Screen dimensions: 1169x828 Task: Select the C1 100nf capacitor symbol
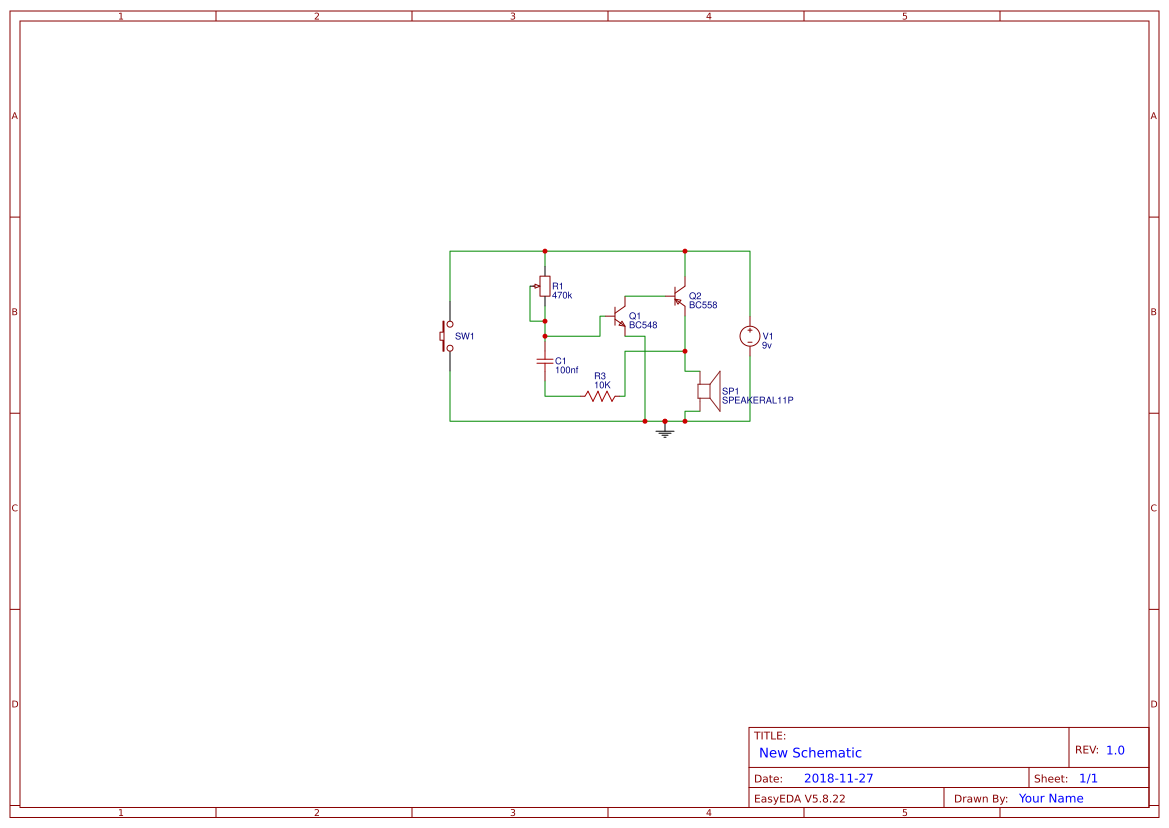pyautogui.click(x=544, y=361)
